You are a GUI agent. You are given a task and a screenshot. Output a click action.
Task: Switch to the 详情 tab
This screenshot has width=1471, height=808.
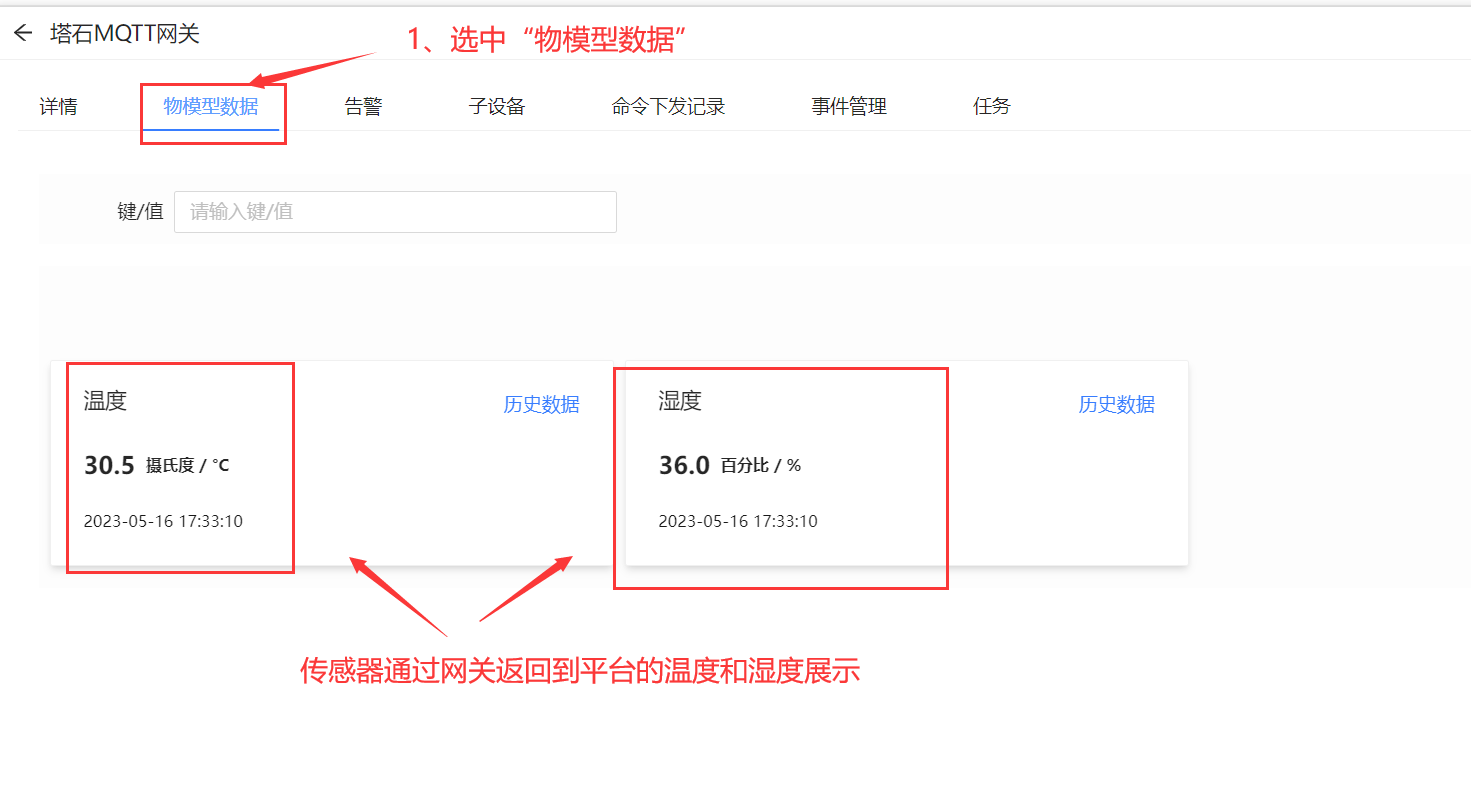[x=59, y=107]
